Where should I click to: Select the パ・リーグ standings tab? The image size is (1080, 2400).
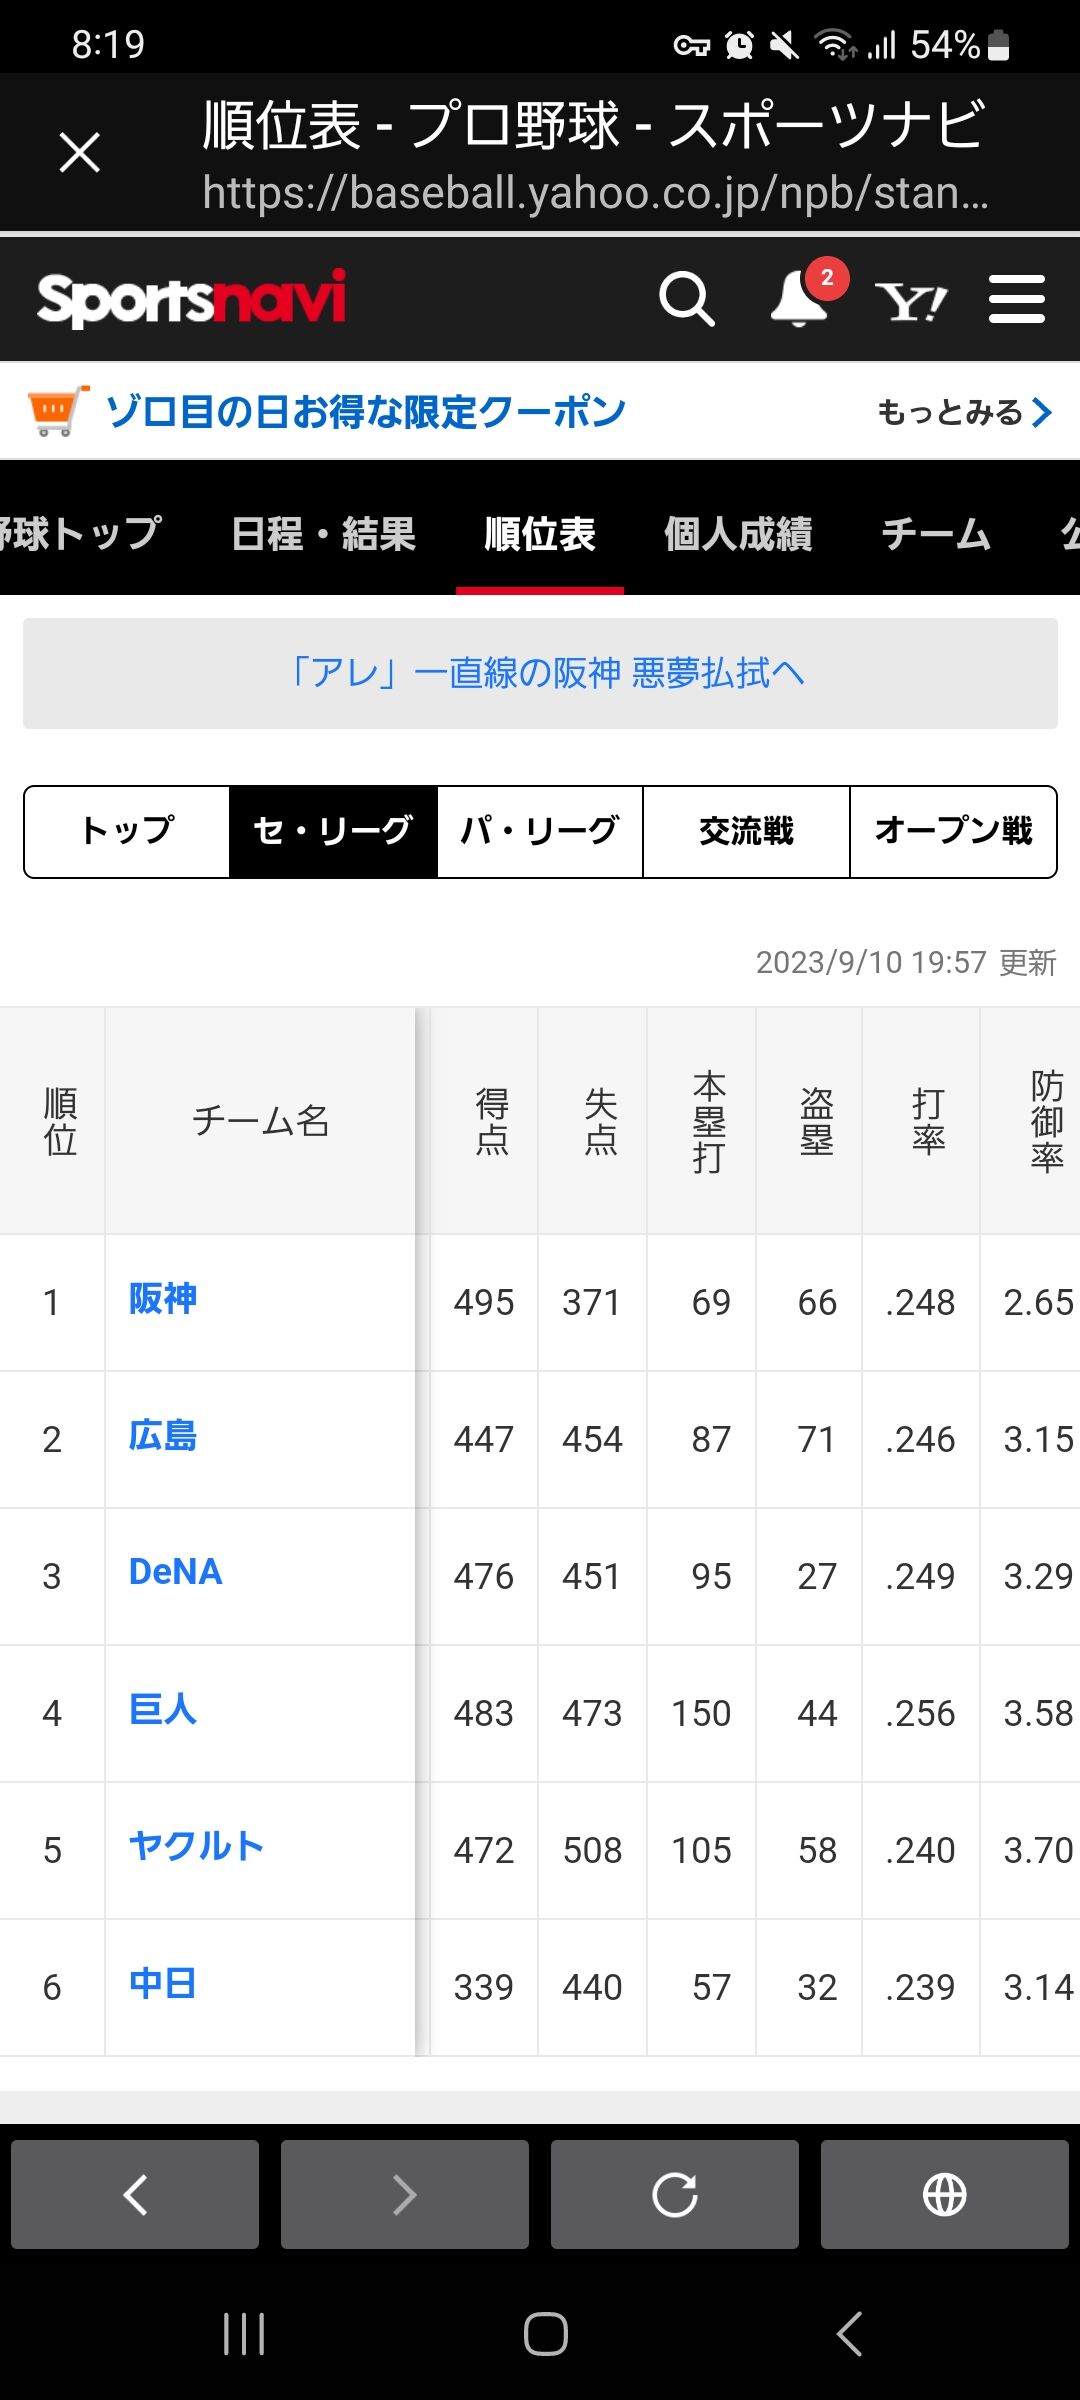pyautogui.click(x=540, y=831)
